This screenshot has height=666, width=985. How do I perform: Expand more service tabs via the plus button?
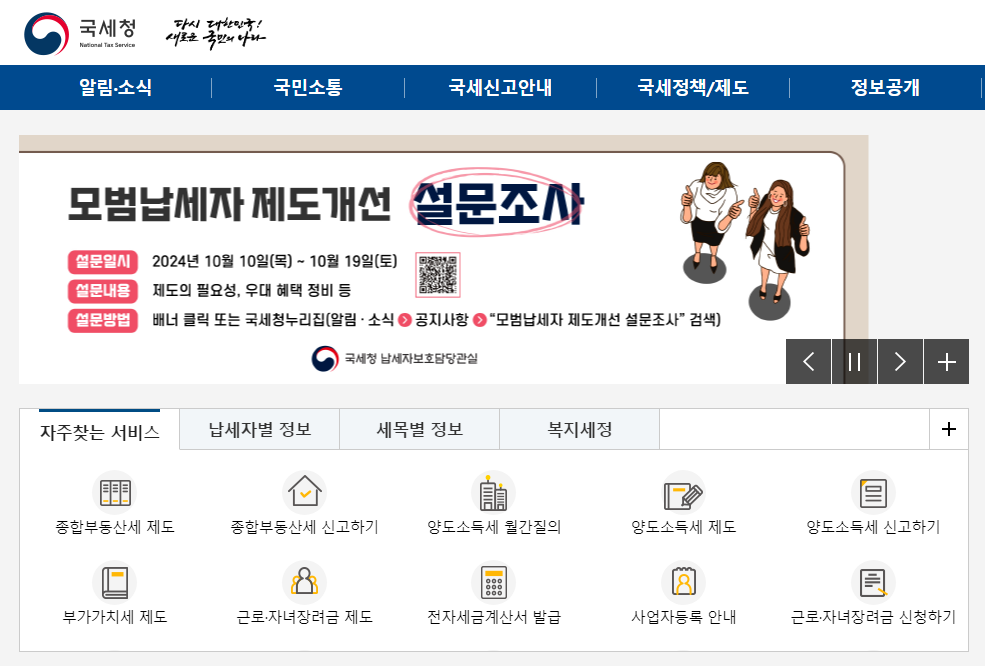click(x=948, y=428)
